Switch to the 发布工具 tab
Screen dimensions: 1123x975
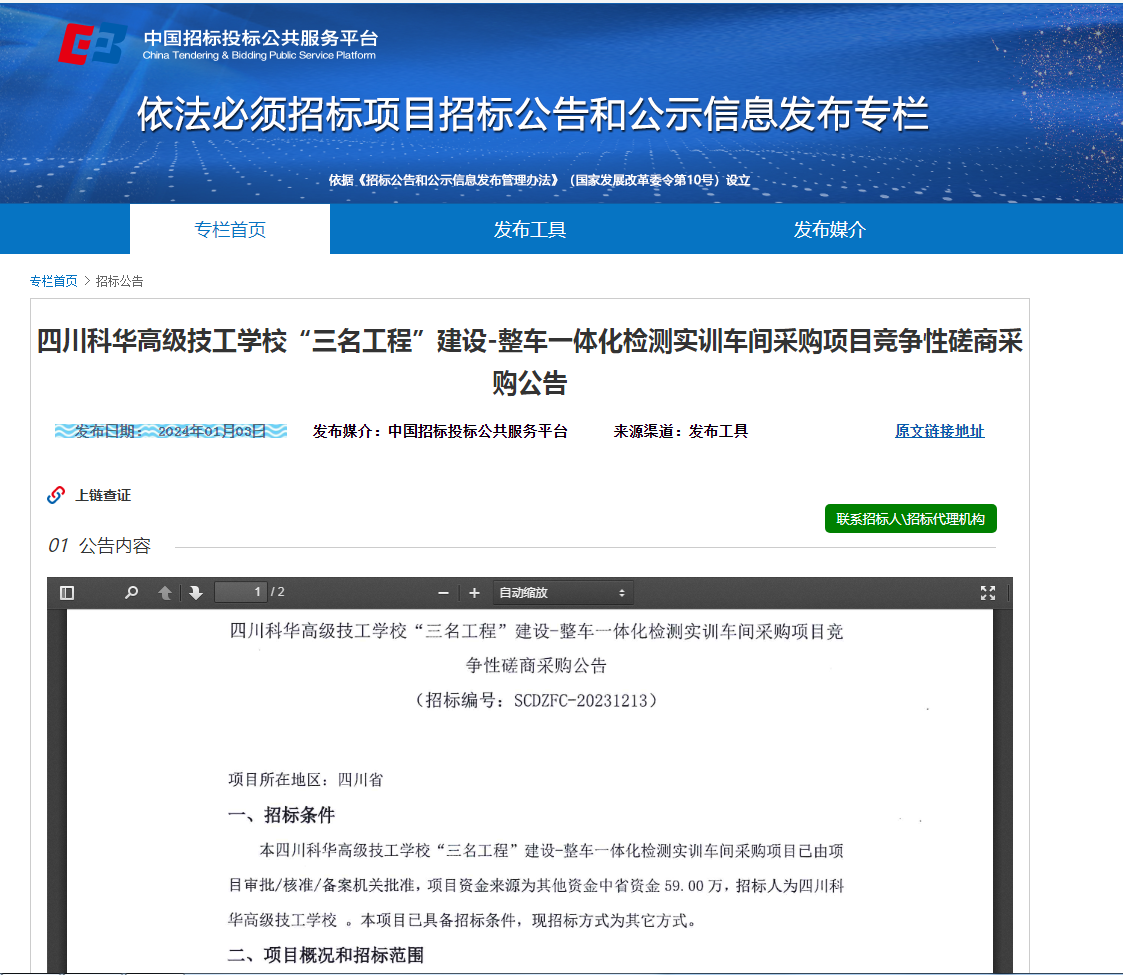[530, 229]
